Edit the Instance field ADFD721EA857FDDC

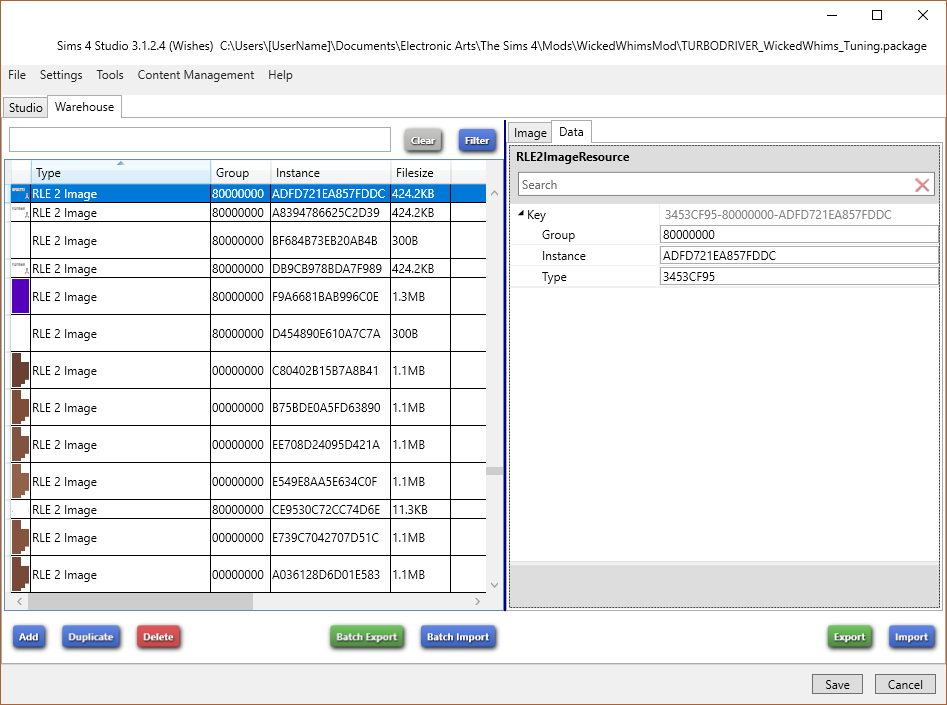click(799, 256)
